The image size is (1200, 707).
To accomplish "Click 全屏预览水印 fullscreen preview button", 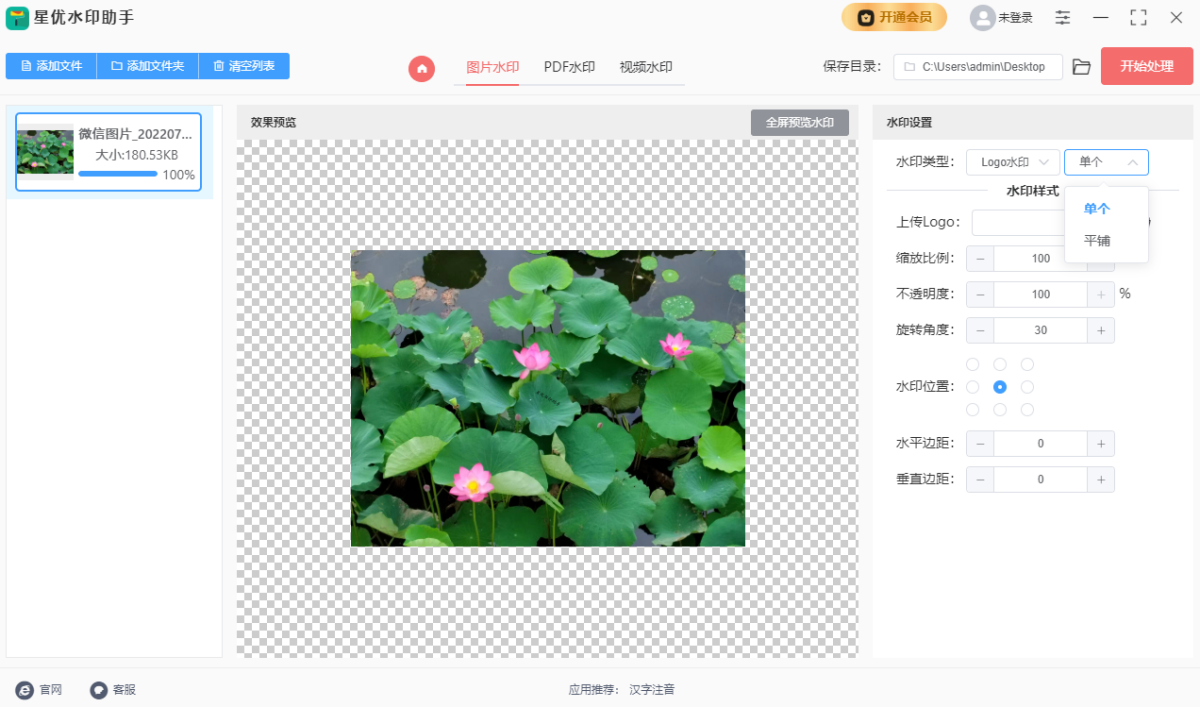I will 799,122.
